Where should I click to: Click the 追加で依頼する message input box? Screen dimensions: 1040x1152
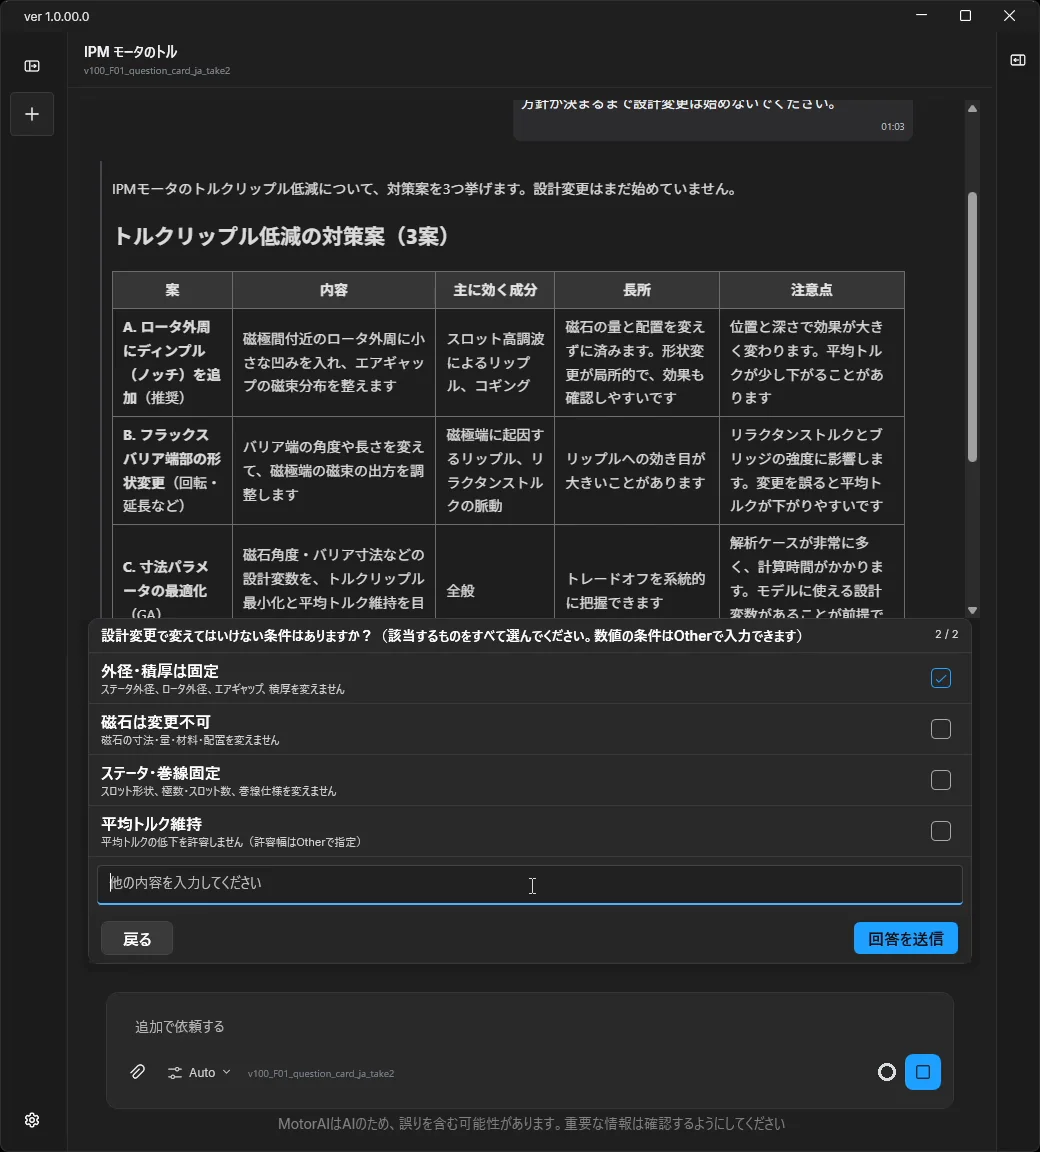530,1026
